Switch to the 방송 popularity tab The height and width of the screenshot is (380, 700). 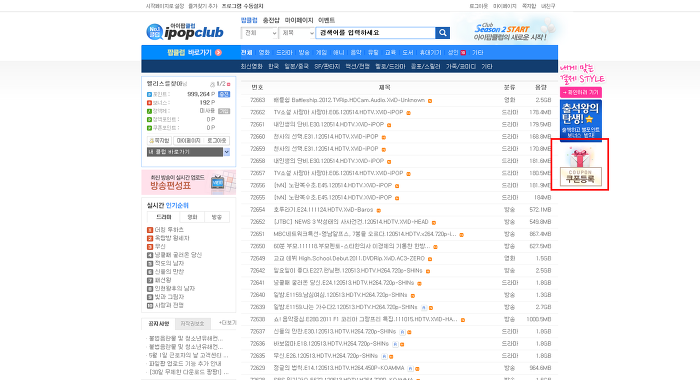tap(217, 217)
